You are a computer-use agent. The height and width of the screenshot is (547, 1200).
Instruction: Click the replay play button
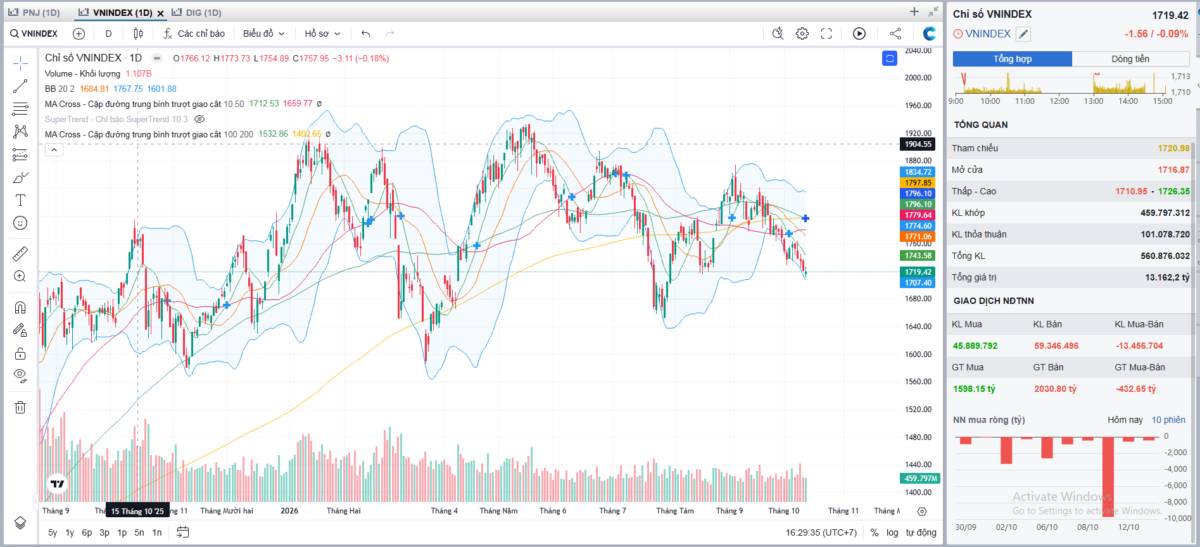[859, 33]
